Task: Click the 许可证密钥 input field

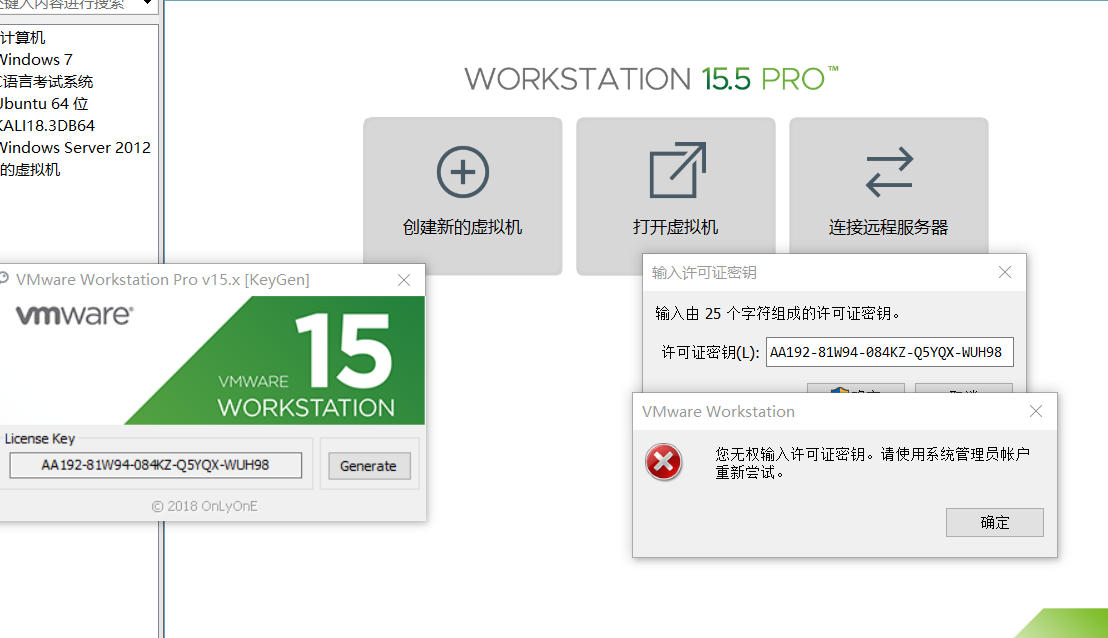Action: pyautogui.click(x=890, y=352)
